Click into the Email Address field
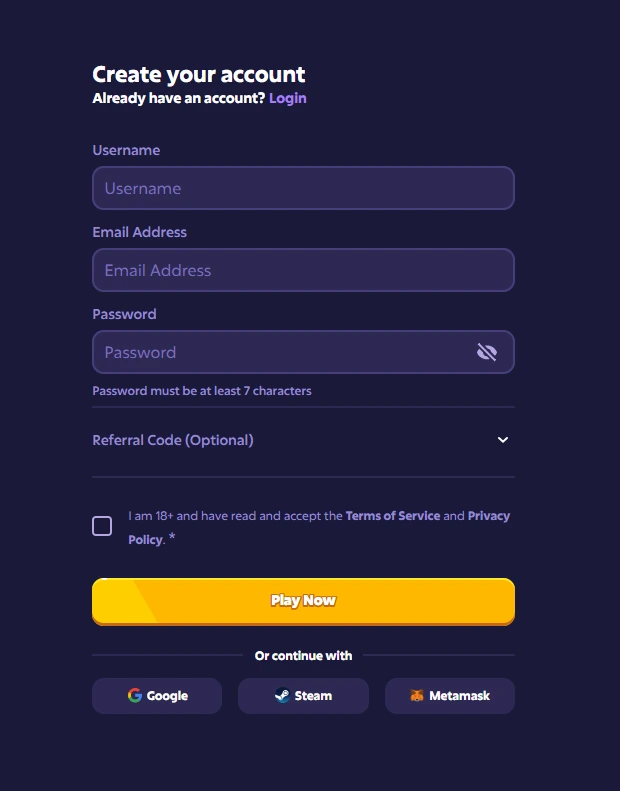 (x=303, y=270)
